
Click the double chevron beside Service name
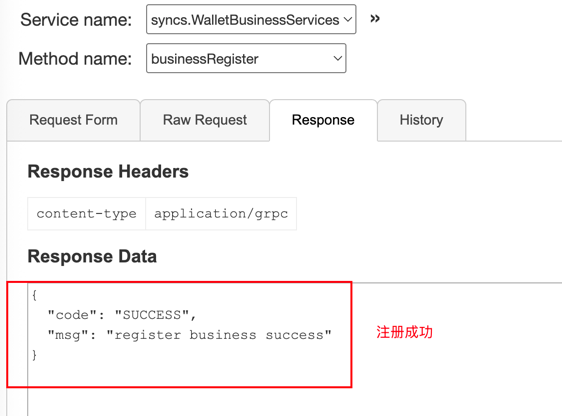[375, 19]
